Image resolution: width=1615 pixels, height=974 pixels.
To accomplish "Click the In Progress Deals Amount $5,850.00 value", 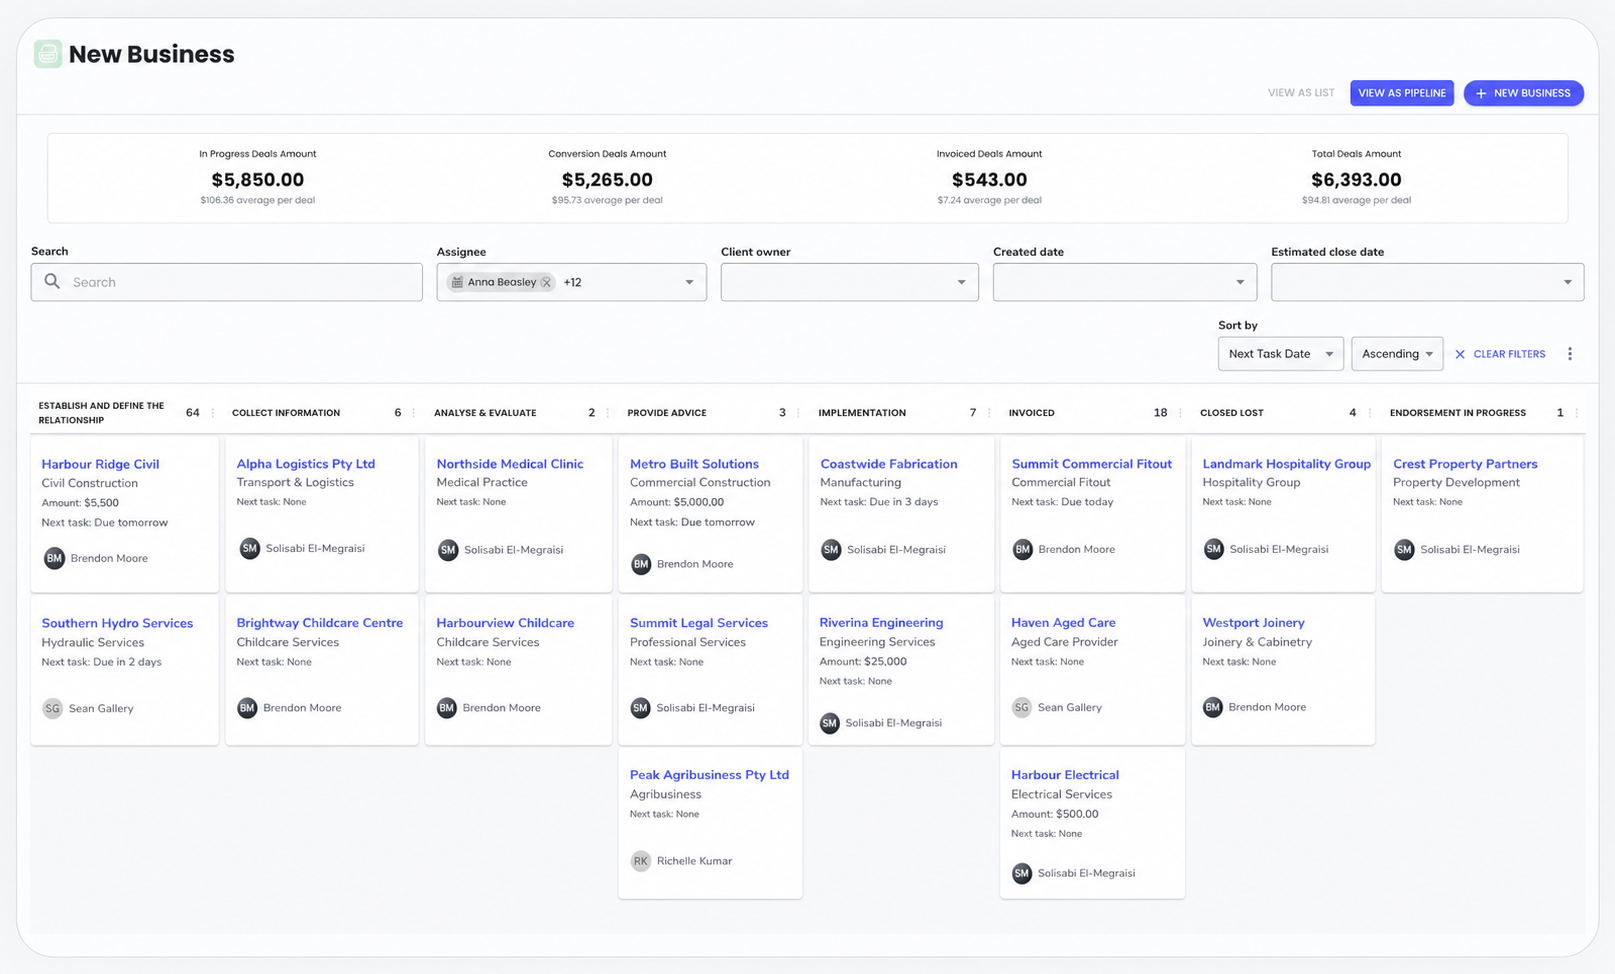I will (257, 180).
